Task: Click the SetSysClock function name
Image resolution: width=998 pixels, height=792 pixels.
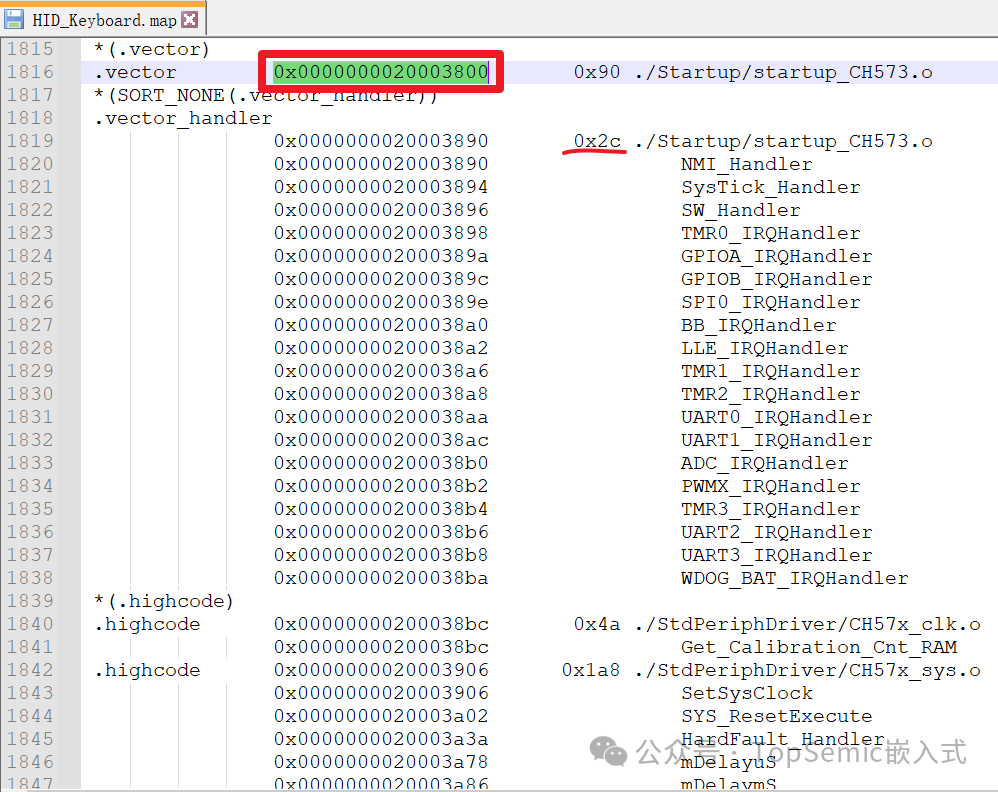Action: [746, 693]
